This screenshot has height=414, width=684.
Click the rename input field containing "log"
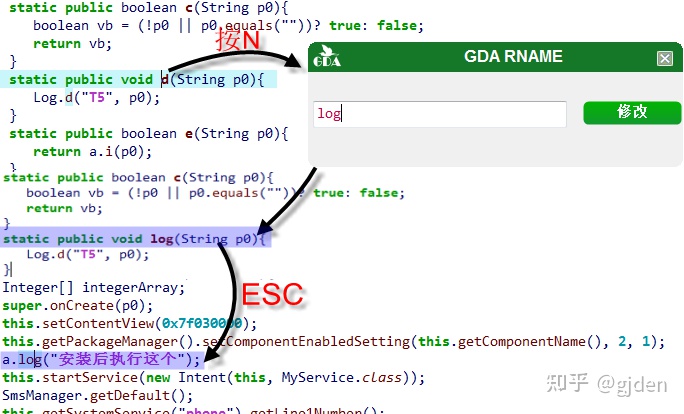pos(440,114)
